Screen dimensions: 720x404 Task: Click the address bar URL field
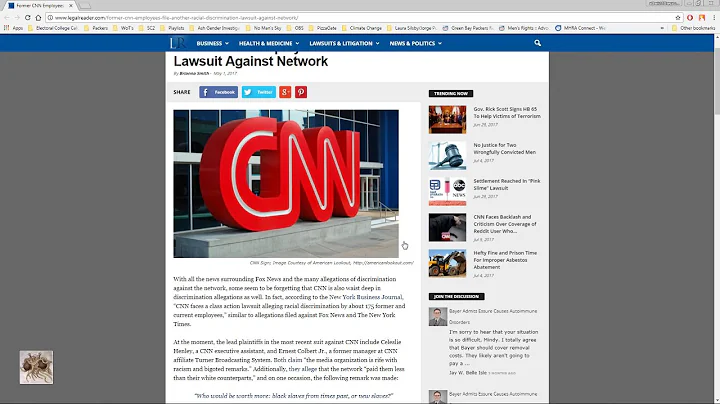358,17
